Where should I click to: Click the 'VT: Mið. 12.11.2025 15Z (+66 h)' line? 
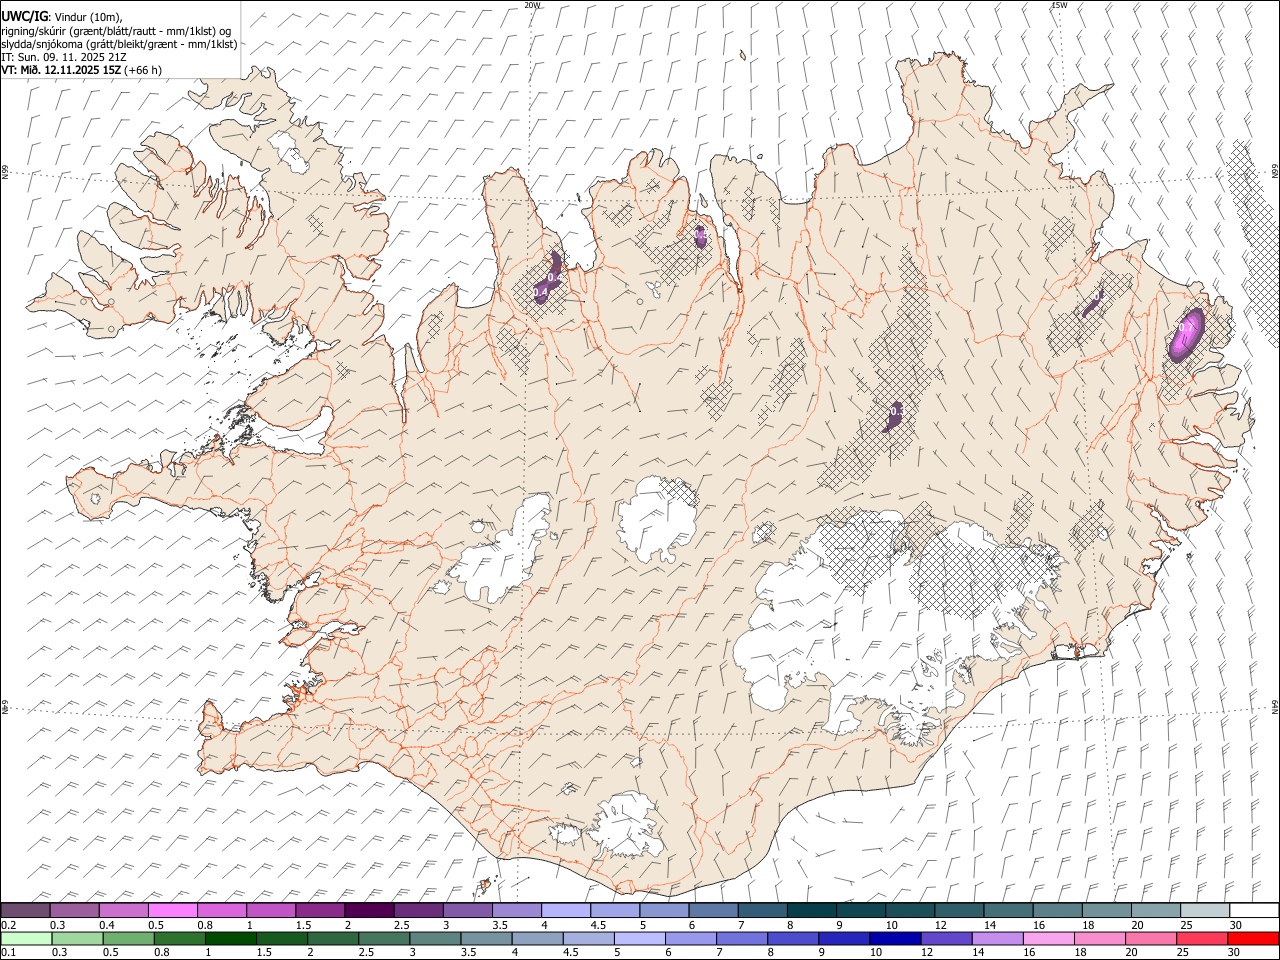[x=82, y=70]
